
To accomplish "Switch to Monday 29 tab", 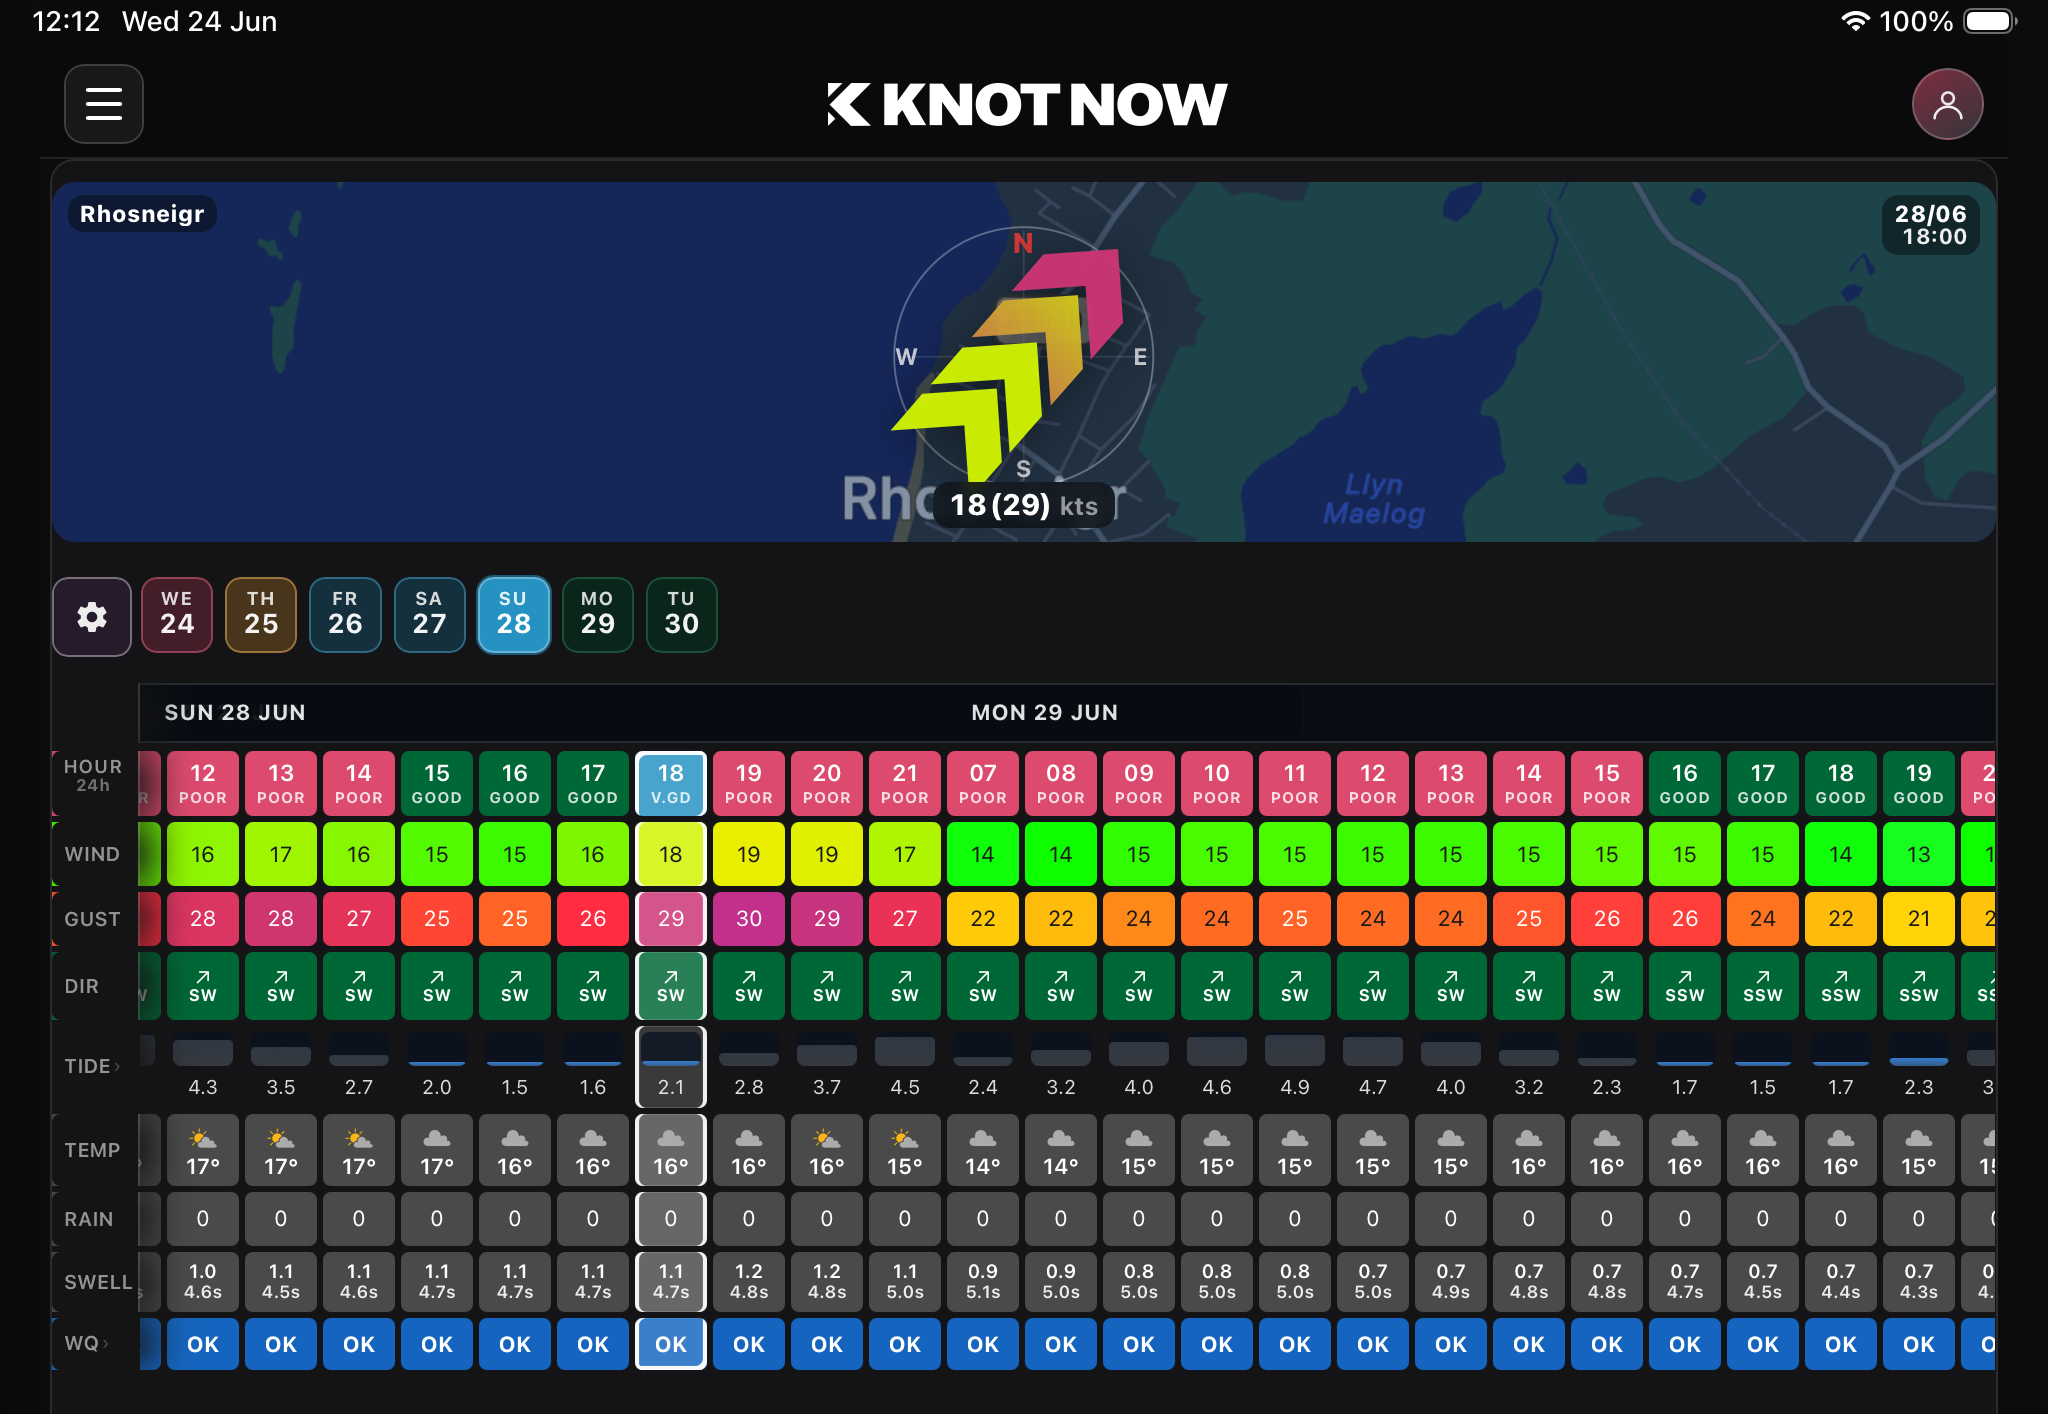I will point(598,615).
